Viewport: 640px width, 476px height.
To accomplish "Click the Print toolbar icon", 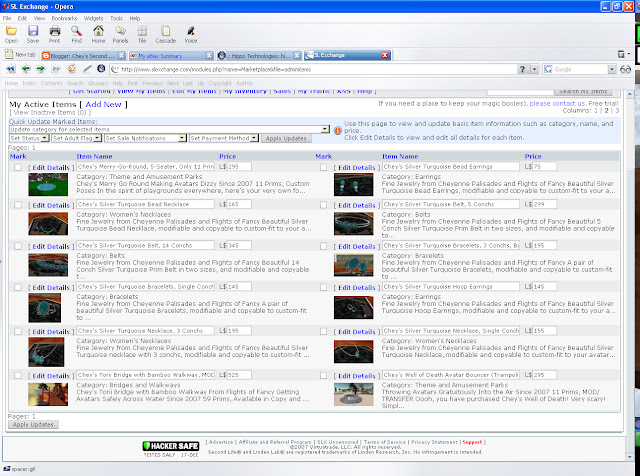I will (55, 31).
